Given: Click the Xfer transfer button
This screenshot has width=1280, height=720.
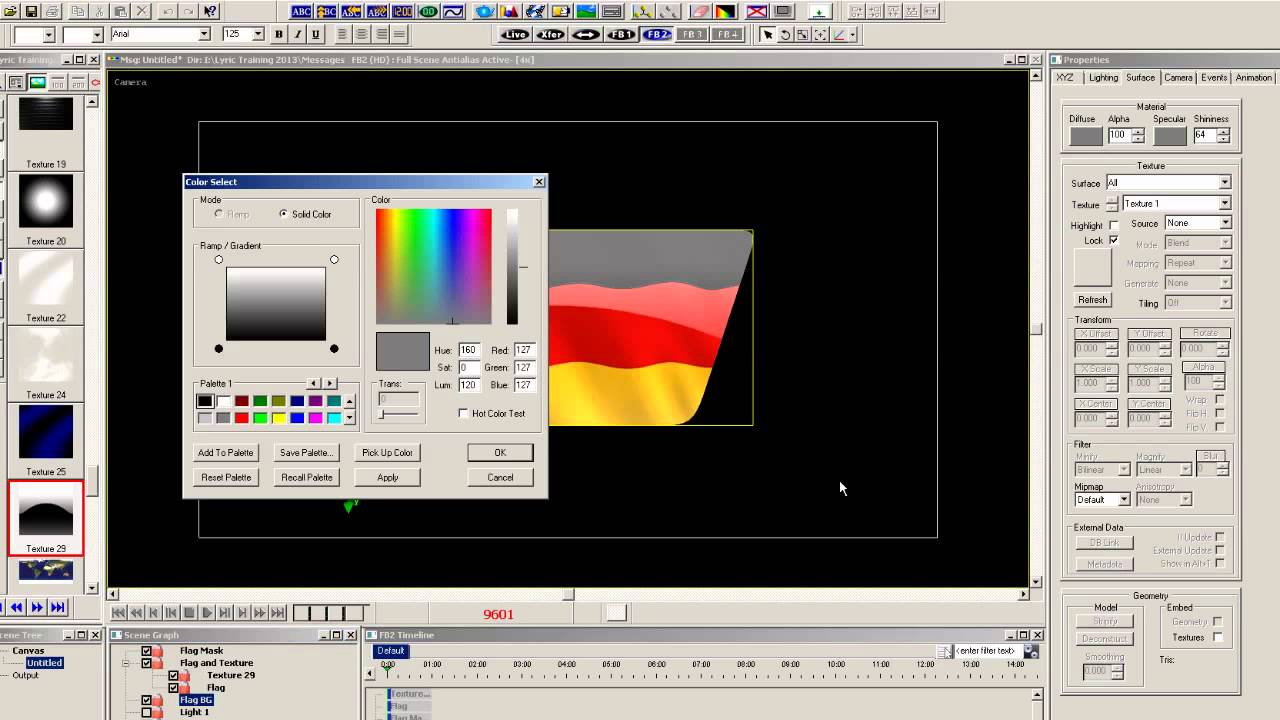Looking at the screenshot, I should click(550, 34).
